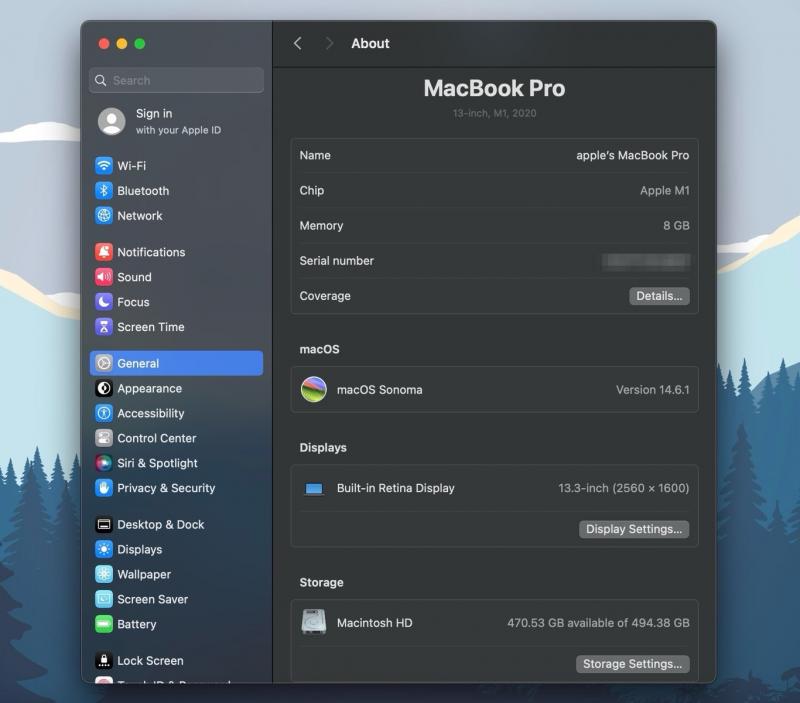800x703 pixels.
Task: Open coverage Details button
Action: tap(659, 296)
